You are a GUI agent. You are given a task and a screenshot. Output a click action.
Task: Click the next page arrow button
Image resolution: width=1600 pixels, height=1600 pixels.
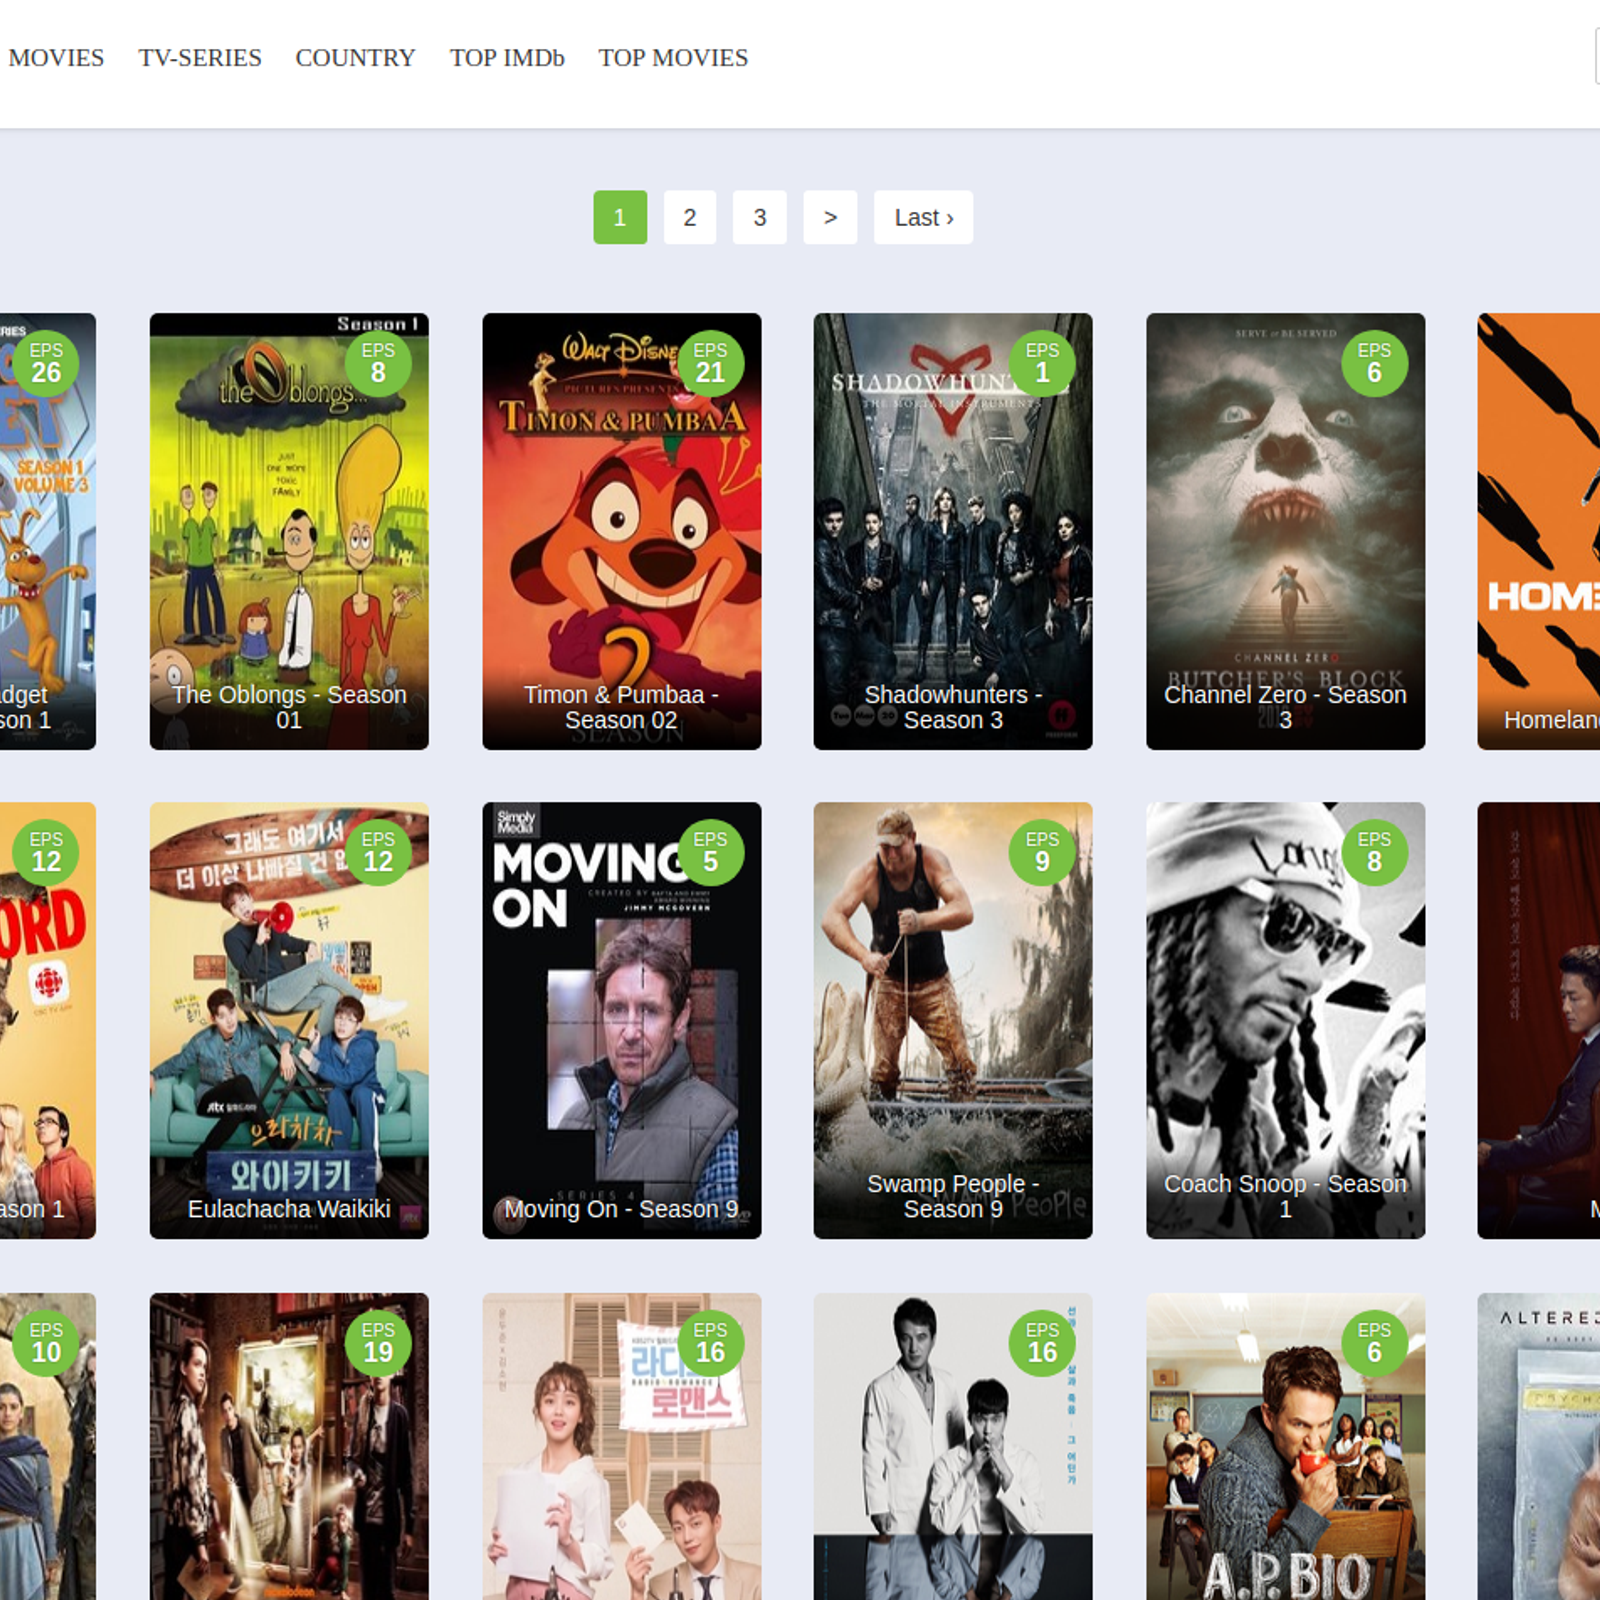click(830, 217)
